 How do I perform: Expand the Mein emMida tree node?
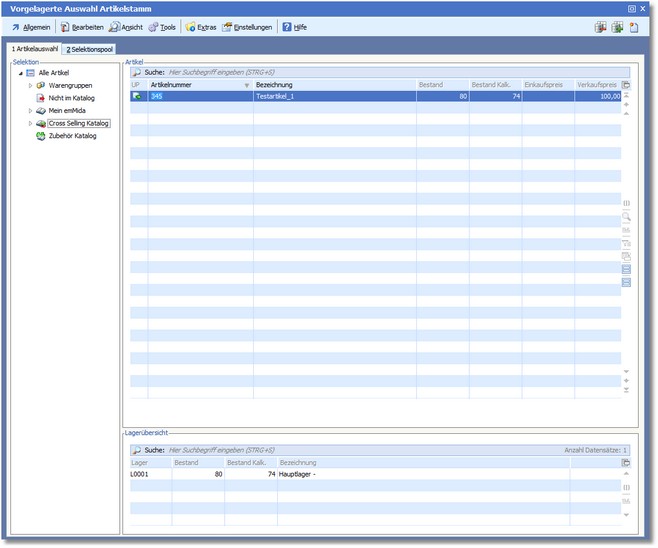[x=30, y=111]
